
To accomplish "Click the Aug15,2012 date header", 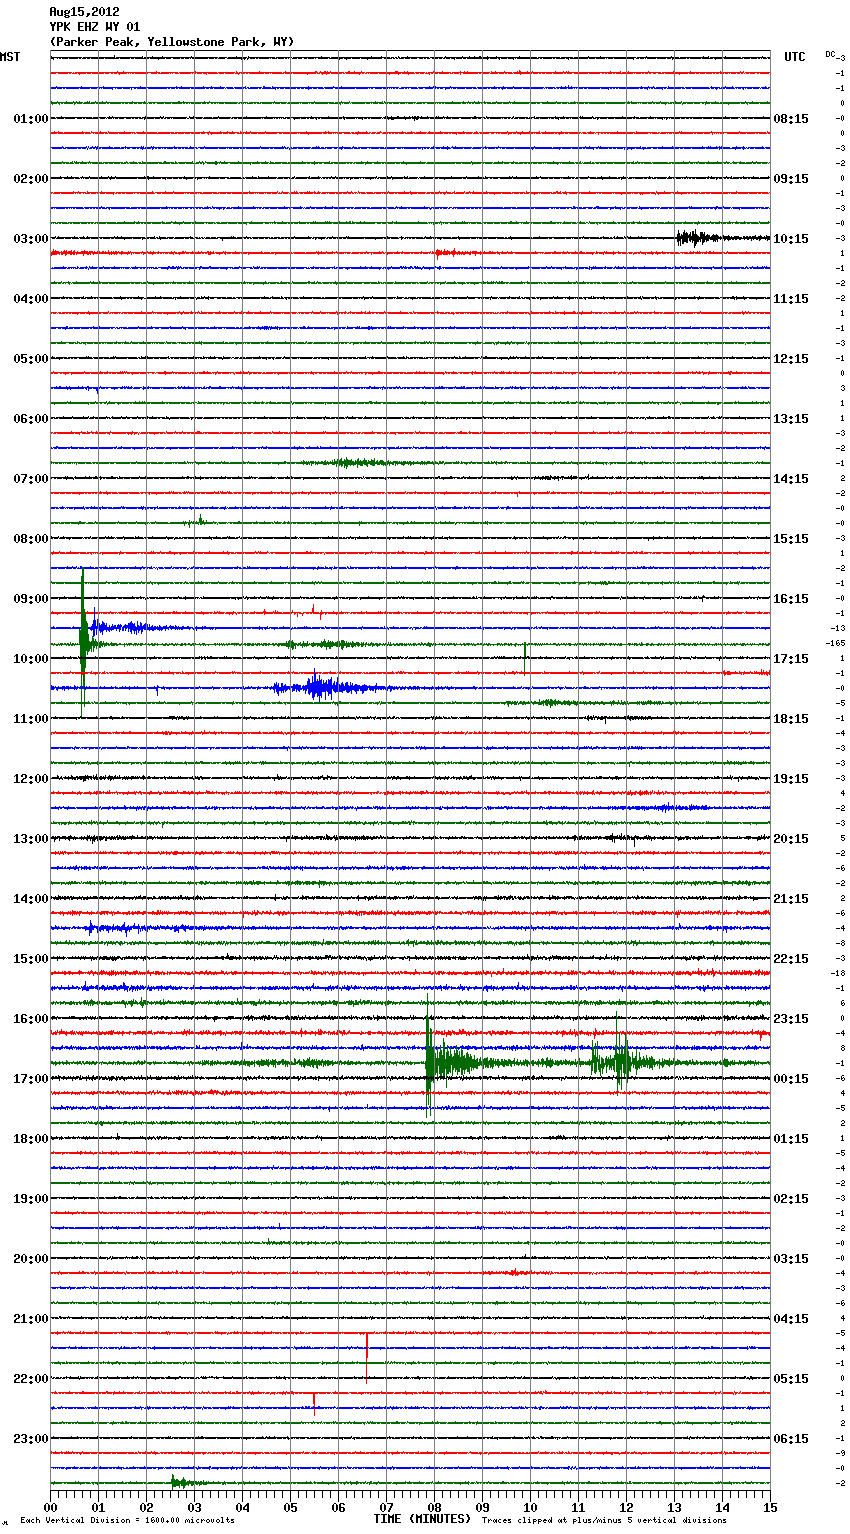I will [84, 12].
